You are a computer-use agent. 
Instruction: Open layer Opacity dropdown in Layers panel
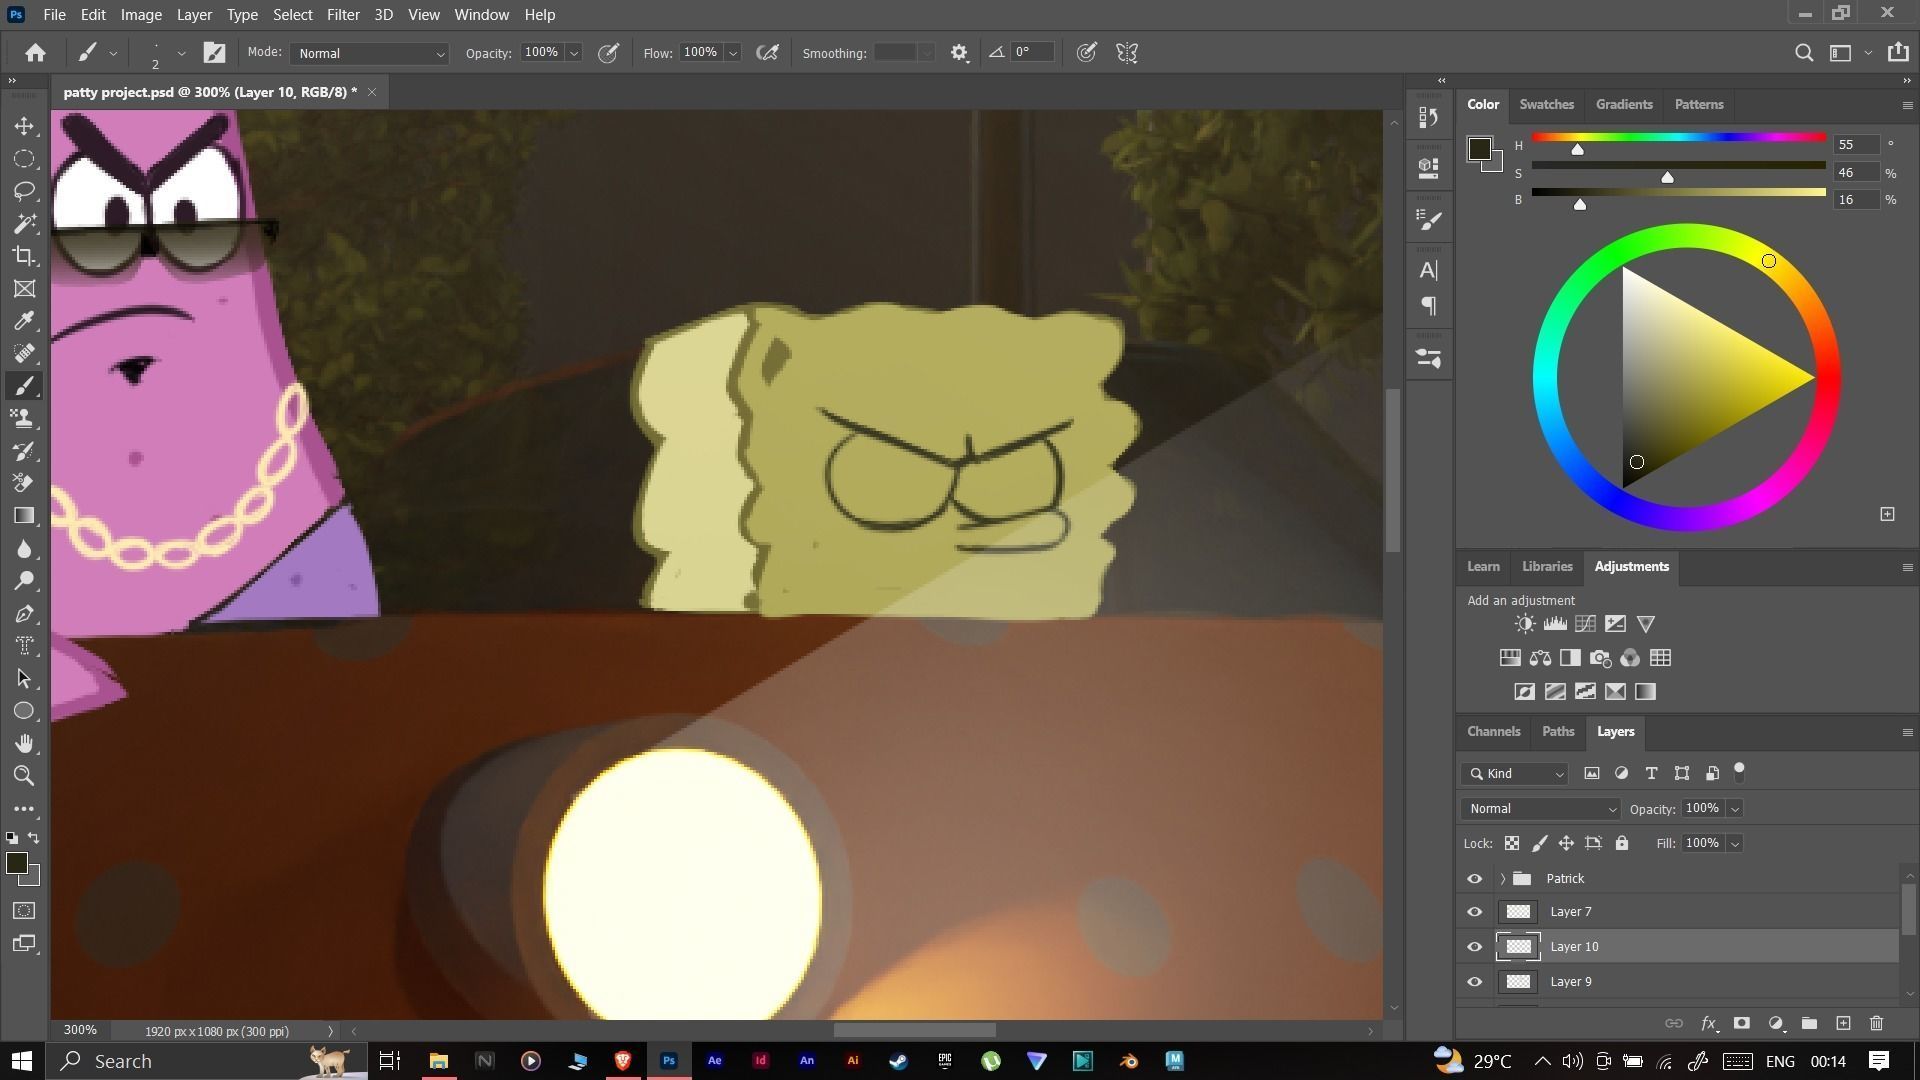pos(1735,809)
